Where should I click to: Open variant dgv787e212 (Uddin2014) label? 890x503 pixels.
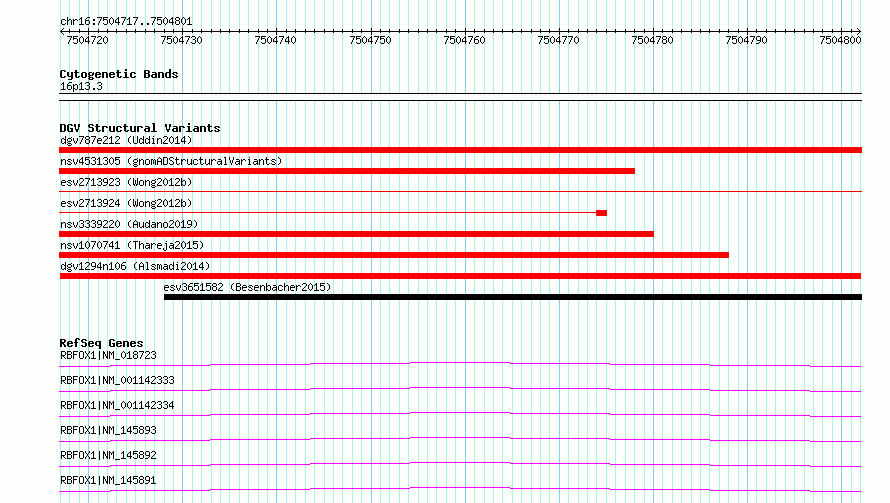coord(126,140)
